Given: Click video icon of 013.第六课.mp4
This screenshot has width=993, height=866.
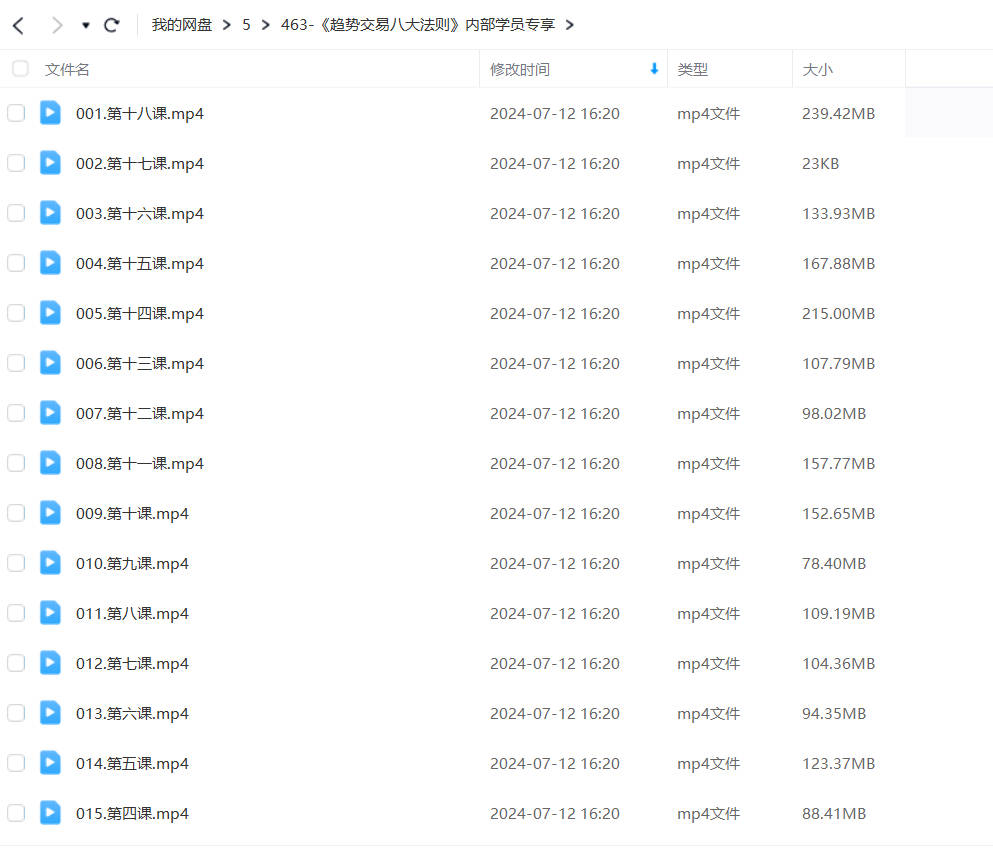Looking at the screenshot, I should click(50, 713).
